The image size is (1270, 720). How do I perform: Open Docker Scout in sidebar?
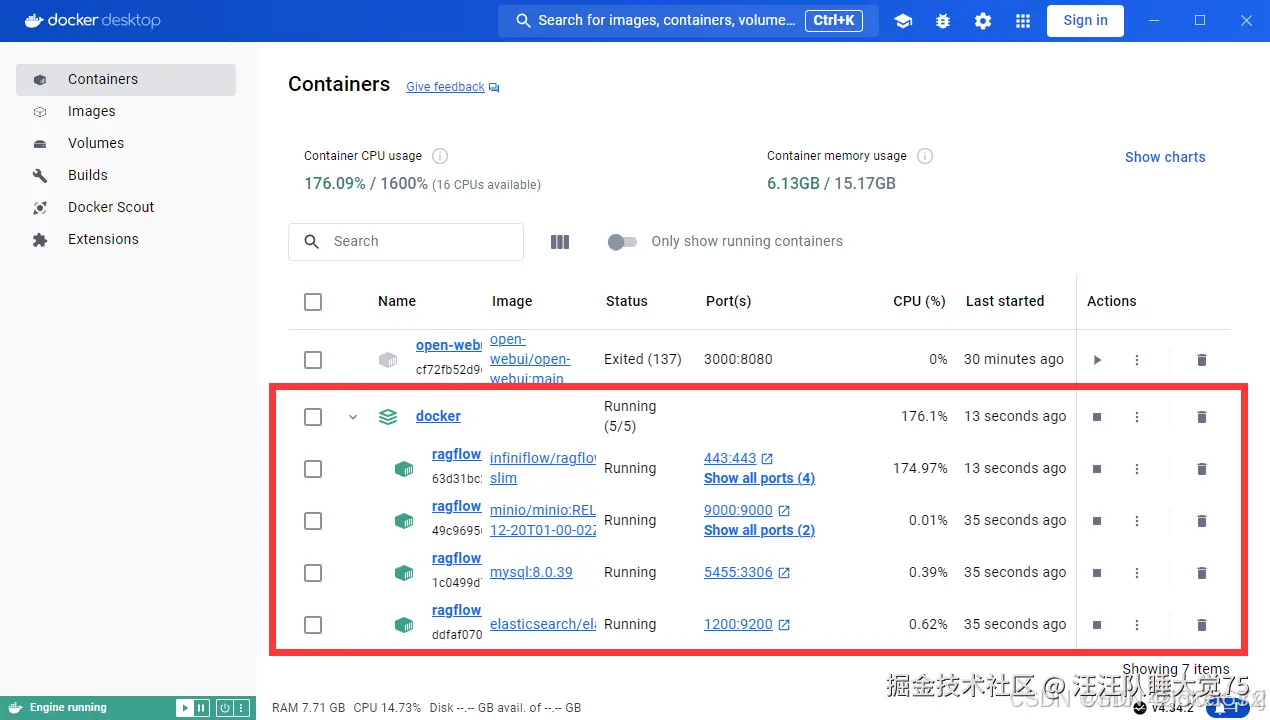(x=126, y=208)
